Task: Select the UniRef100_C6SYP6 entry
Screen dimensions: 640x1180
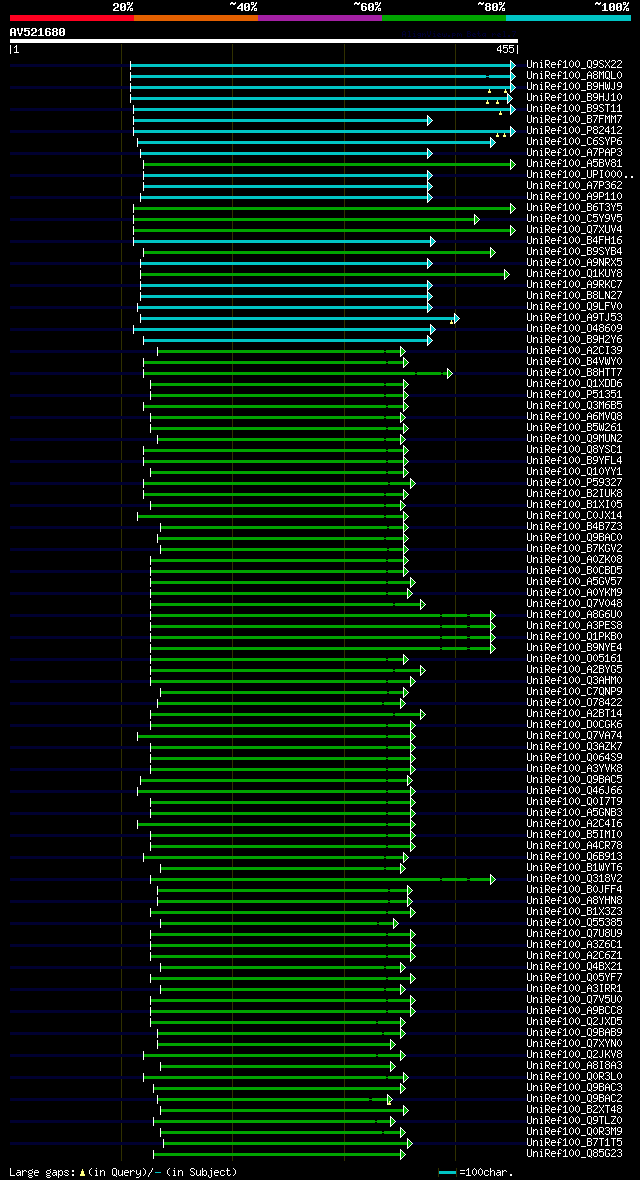Action: point(574,141)
